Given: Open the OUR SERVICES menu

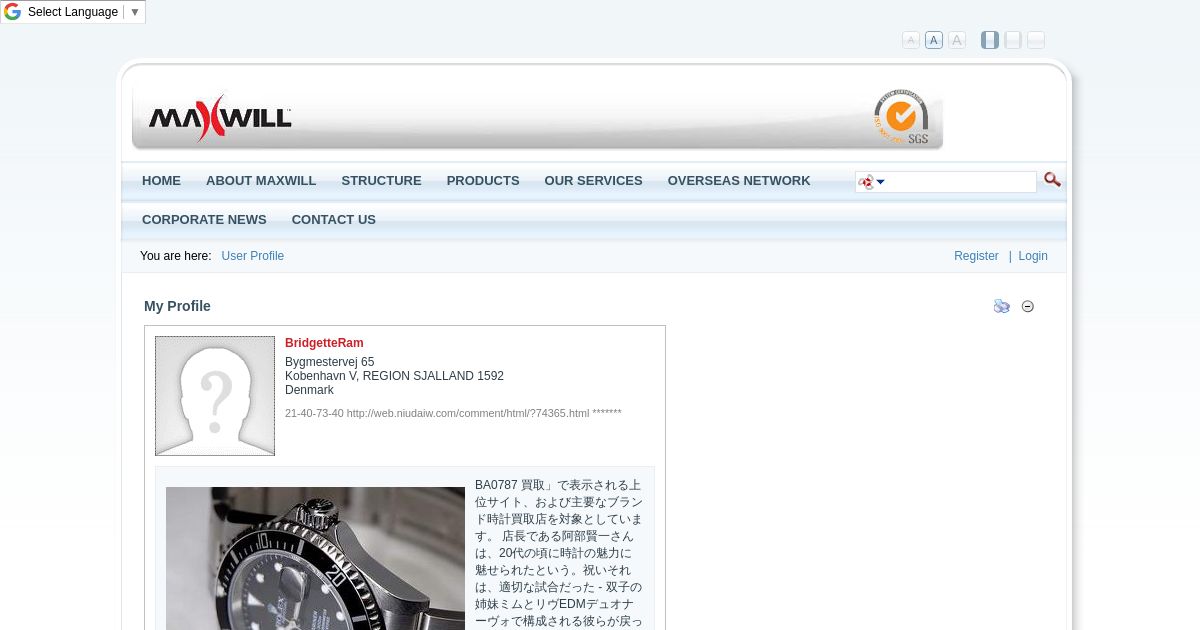Looking at the screenshot, I should tap(593, 181).
